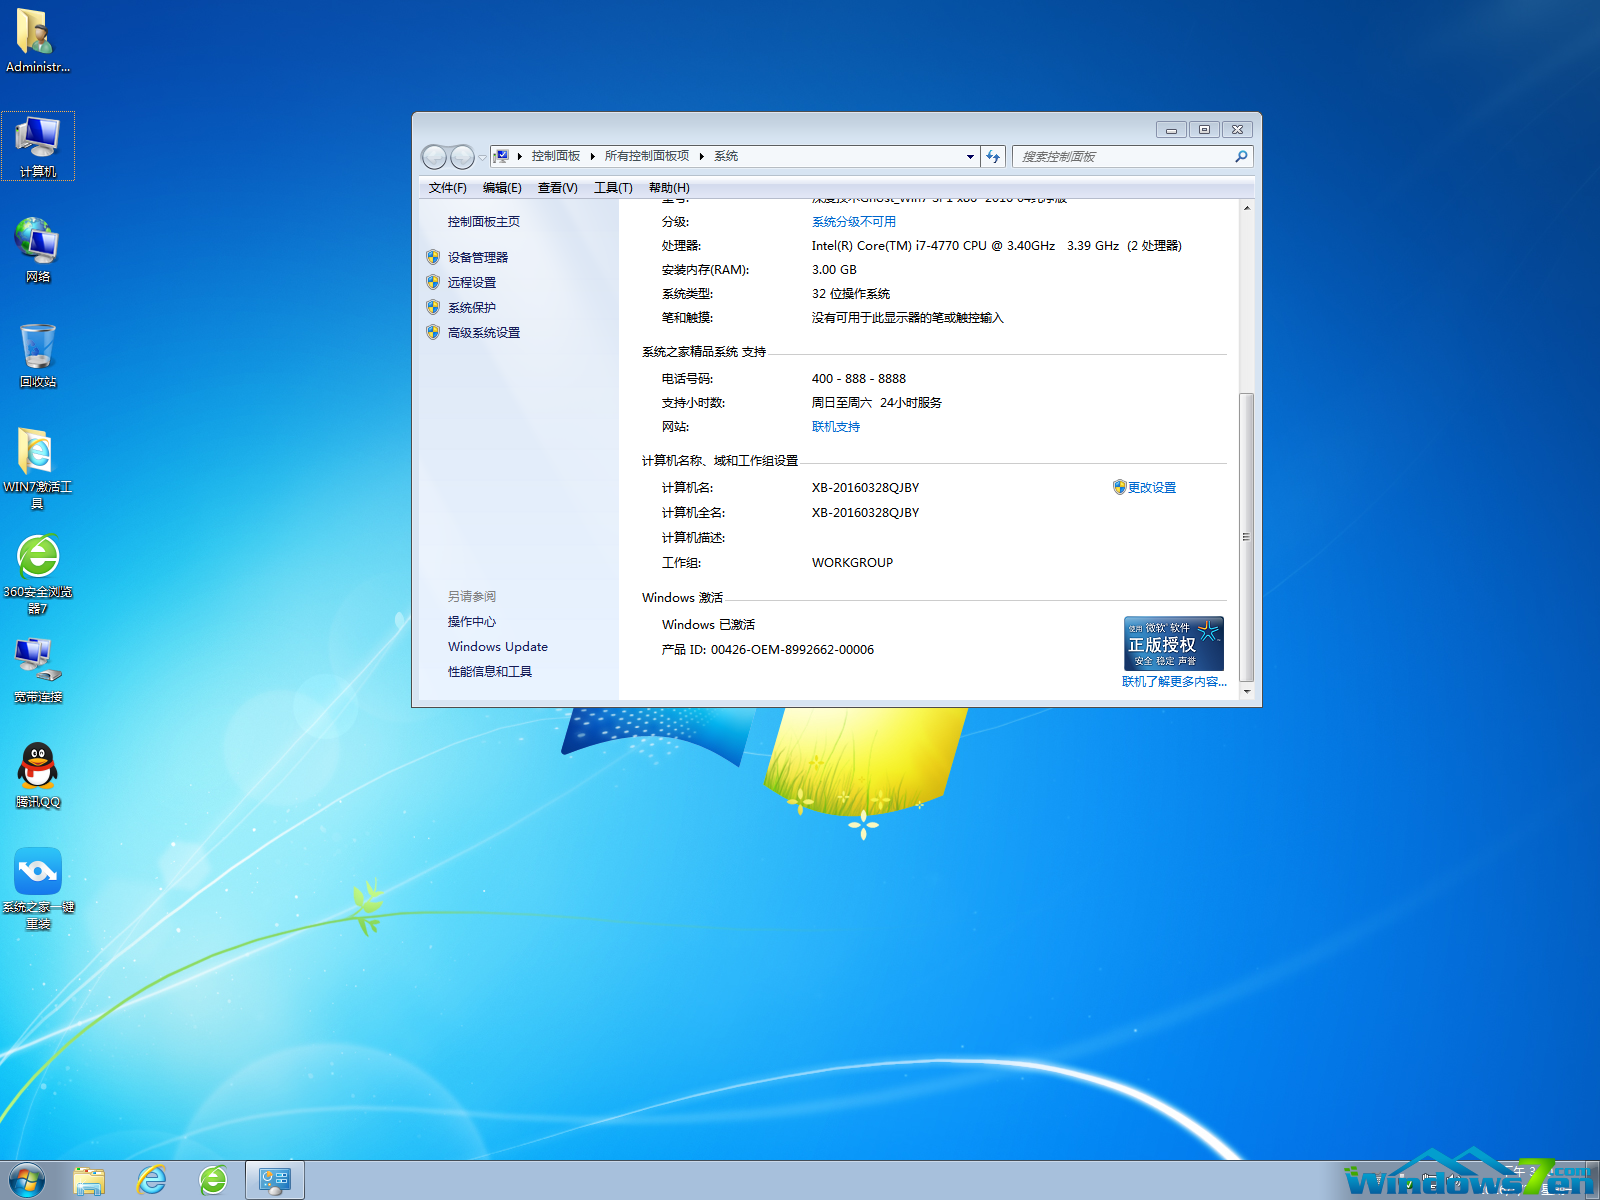This screenshot has width=1600, height=1200.
Task: Click the 正版授权 genuine software badge
Action: pyautogui.click(x=1173, y=643)
